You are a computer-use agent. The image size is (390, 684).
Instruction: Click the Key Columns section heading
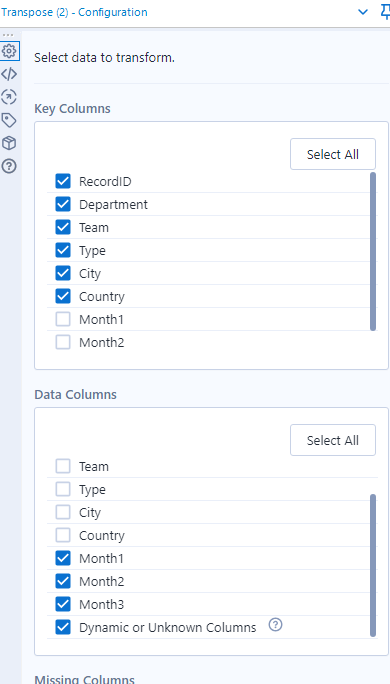click(72, 108)
